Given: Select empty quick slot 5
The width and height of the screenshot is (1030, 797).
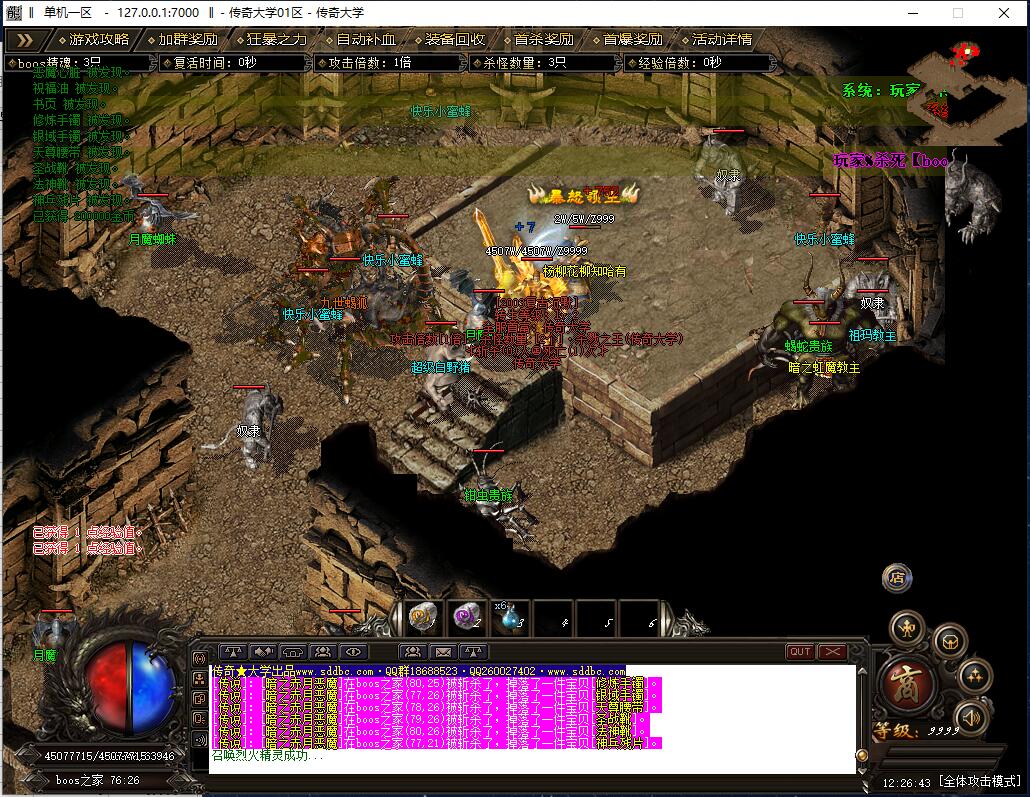Looking at the screenshot, I should (597, 618).
